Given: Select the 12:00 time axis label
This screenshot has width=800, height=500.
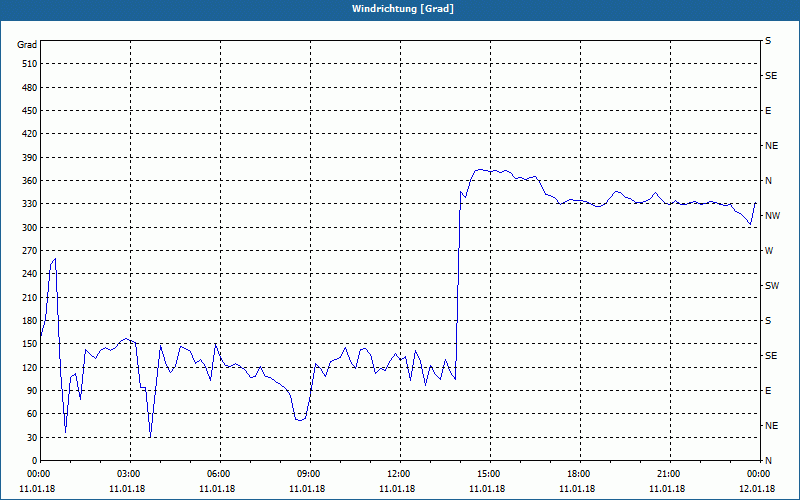Looking at the screenshot, I should pyautogui.click(x=400, y=473).
